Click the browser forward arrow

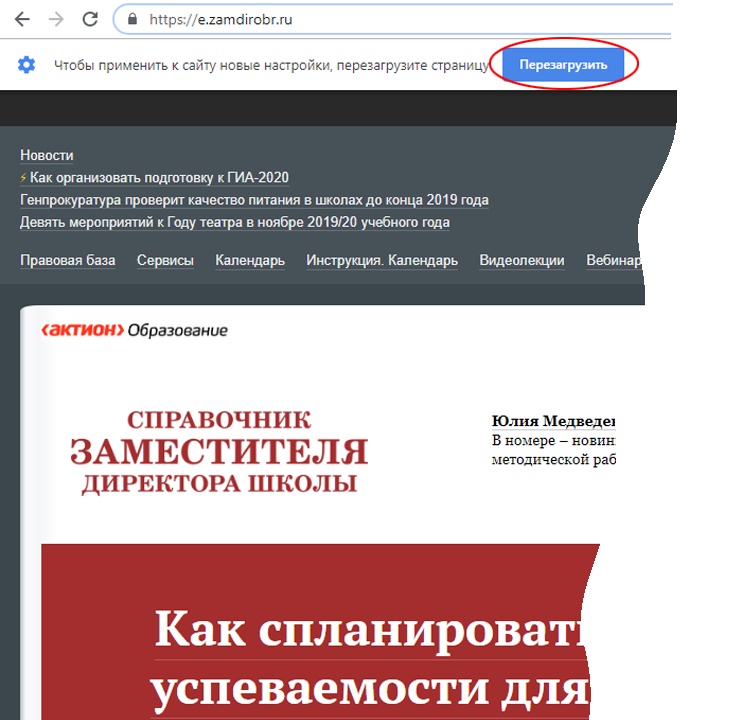tap(56, 19)
